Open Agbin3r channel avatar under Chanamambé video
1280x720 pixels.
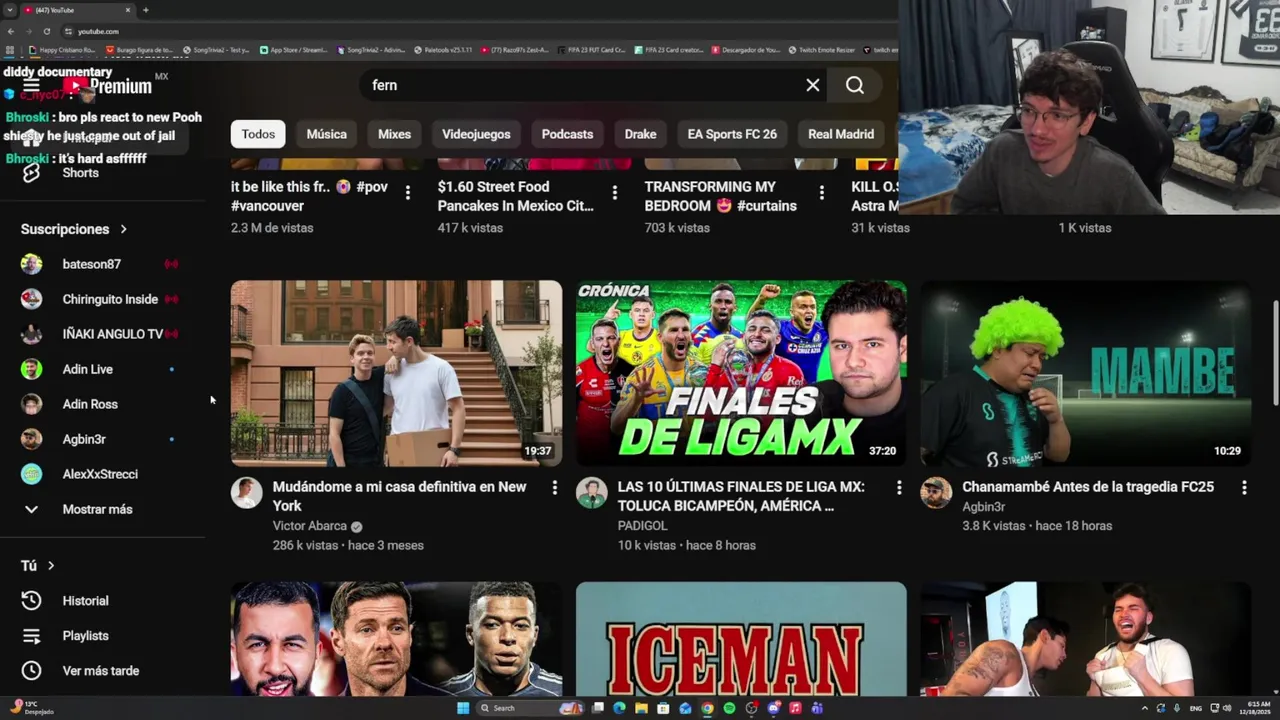tap(936, 493)
